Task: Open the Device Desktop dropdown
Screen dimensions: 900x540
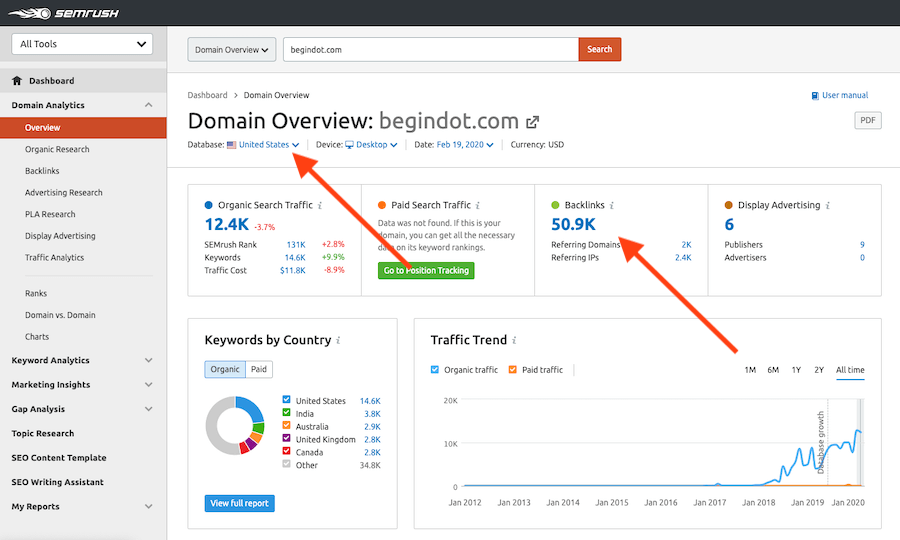Action: 377,145
